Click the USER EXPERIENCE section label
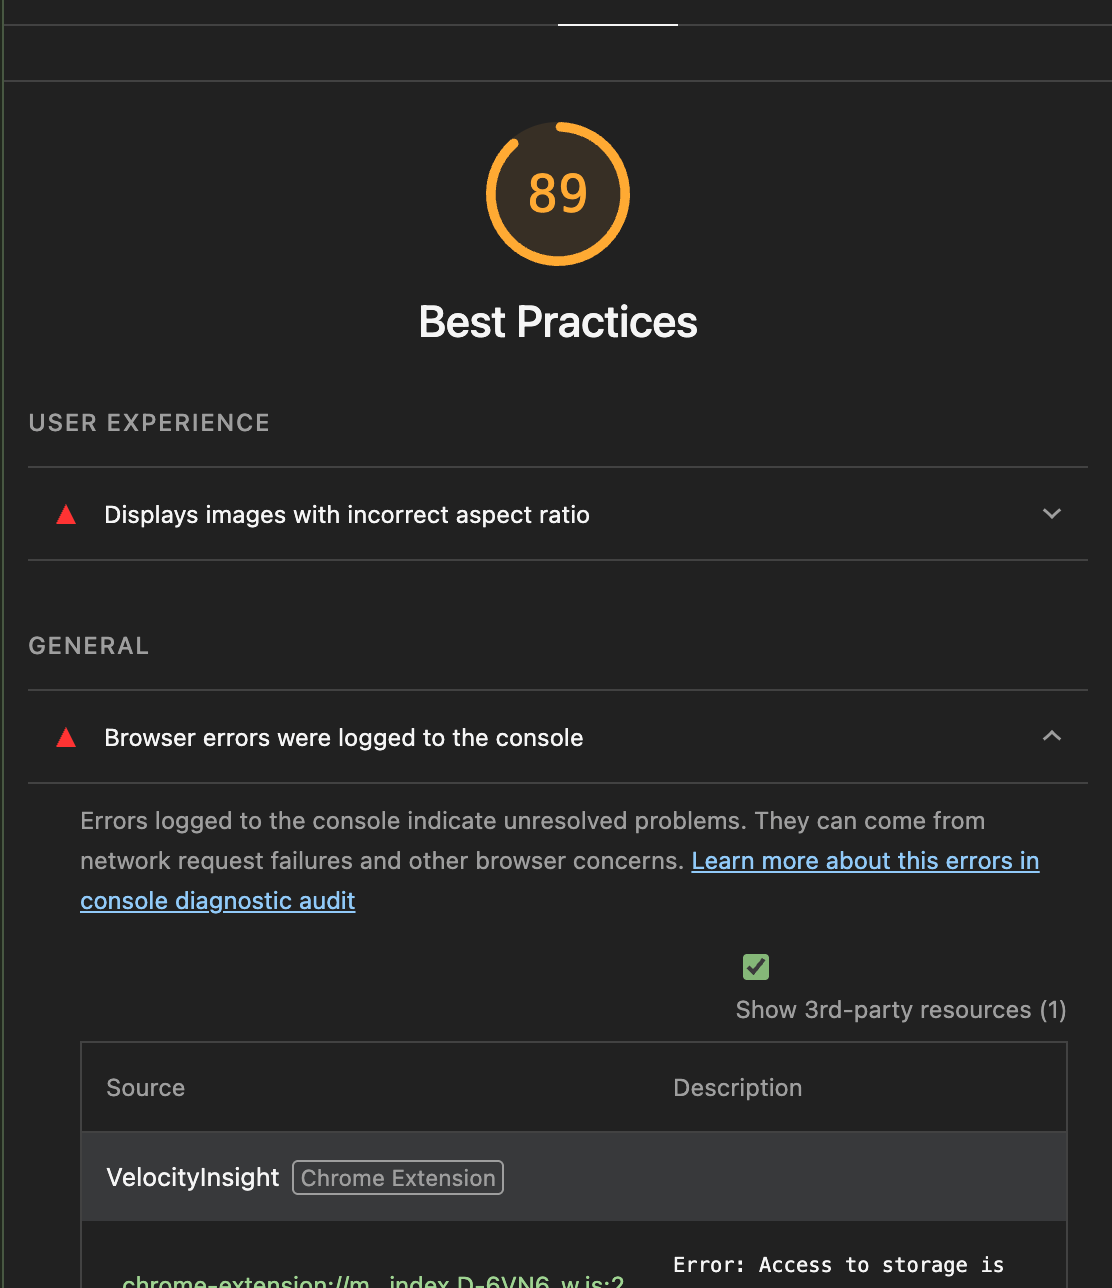 (x=148, y=423)
